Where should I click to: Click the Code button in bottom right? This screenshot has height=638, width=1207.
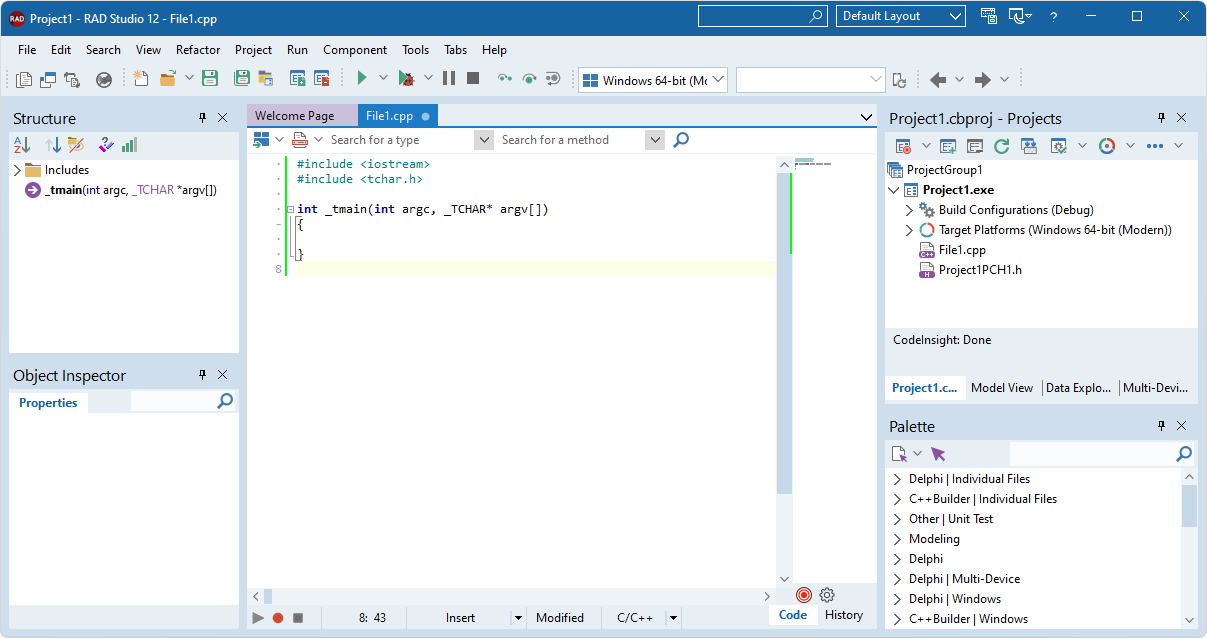(x=791, y=614)
